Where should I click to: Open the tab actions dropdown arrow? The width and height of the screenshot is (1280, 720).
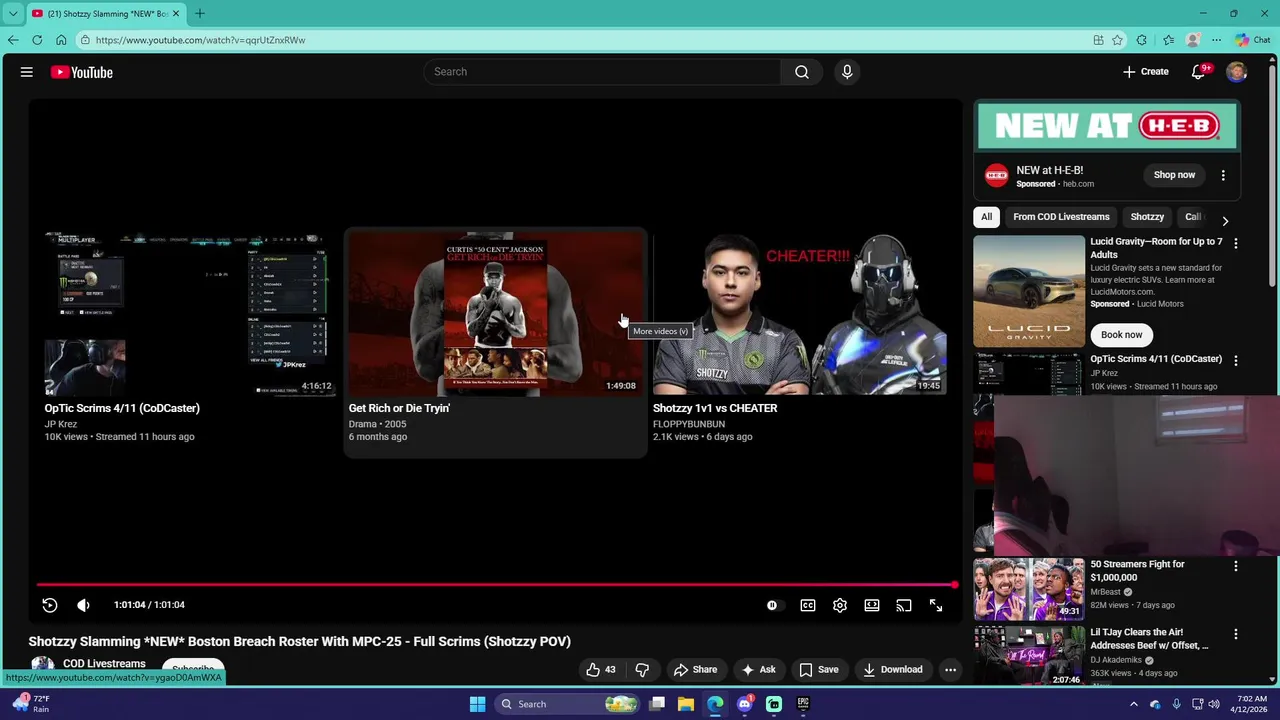click(x=12, y=14)
